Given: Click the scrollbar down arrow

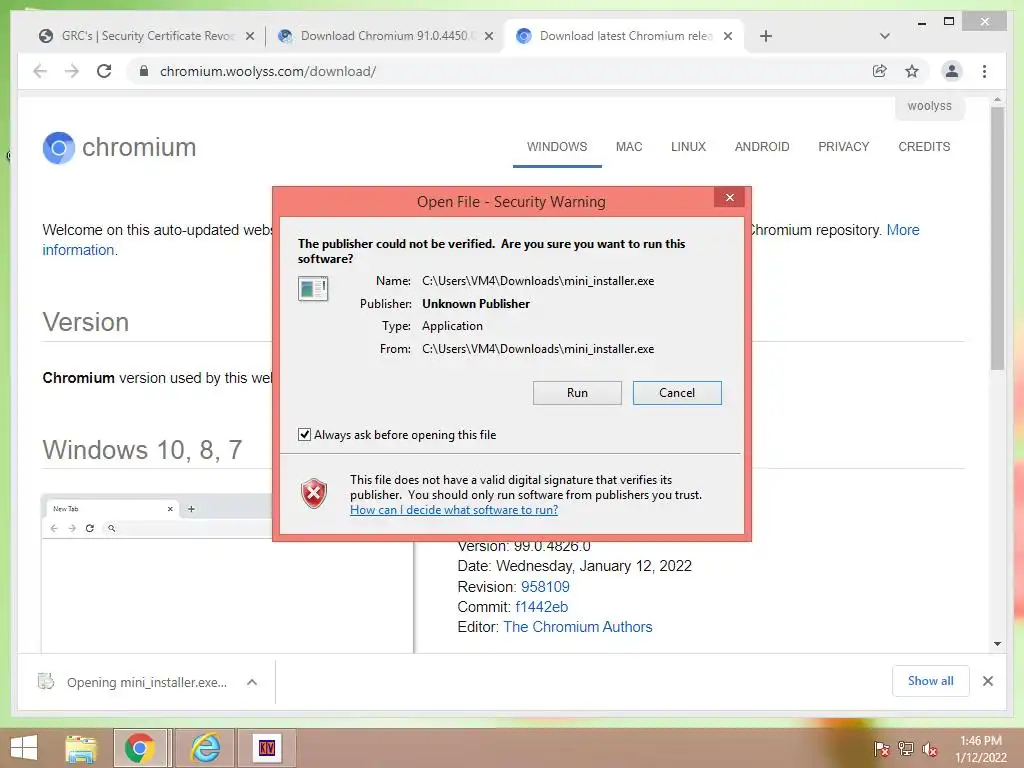Looking at the screenshot, I should pyautogui.click(x=997, y=644).
